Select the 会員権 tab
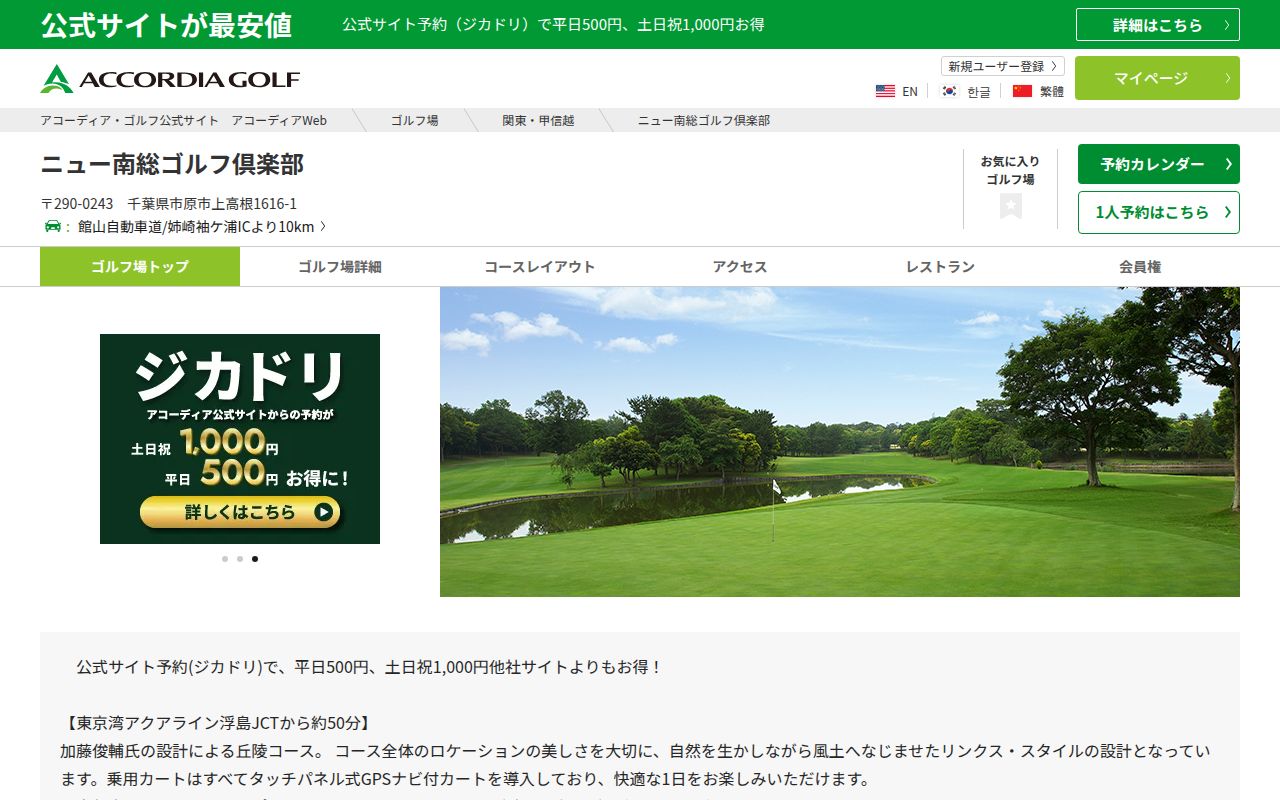The height and width of the screenshot is (800, 1280). [x=1140, y=267]
